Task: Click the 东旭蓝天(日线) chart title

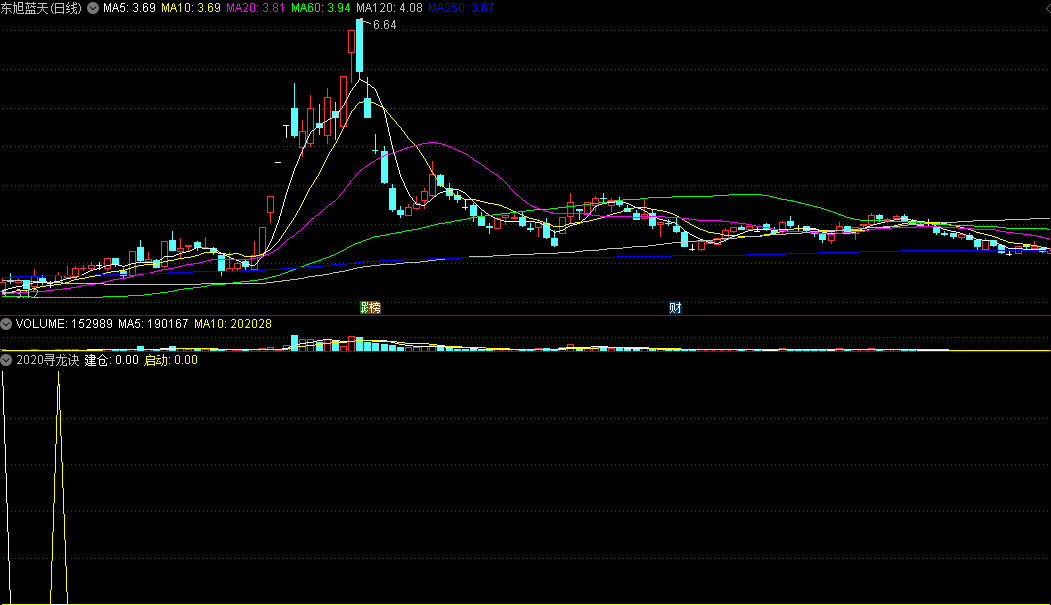Action: [x=42, y=8]
